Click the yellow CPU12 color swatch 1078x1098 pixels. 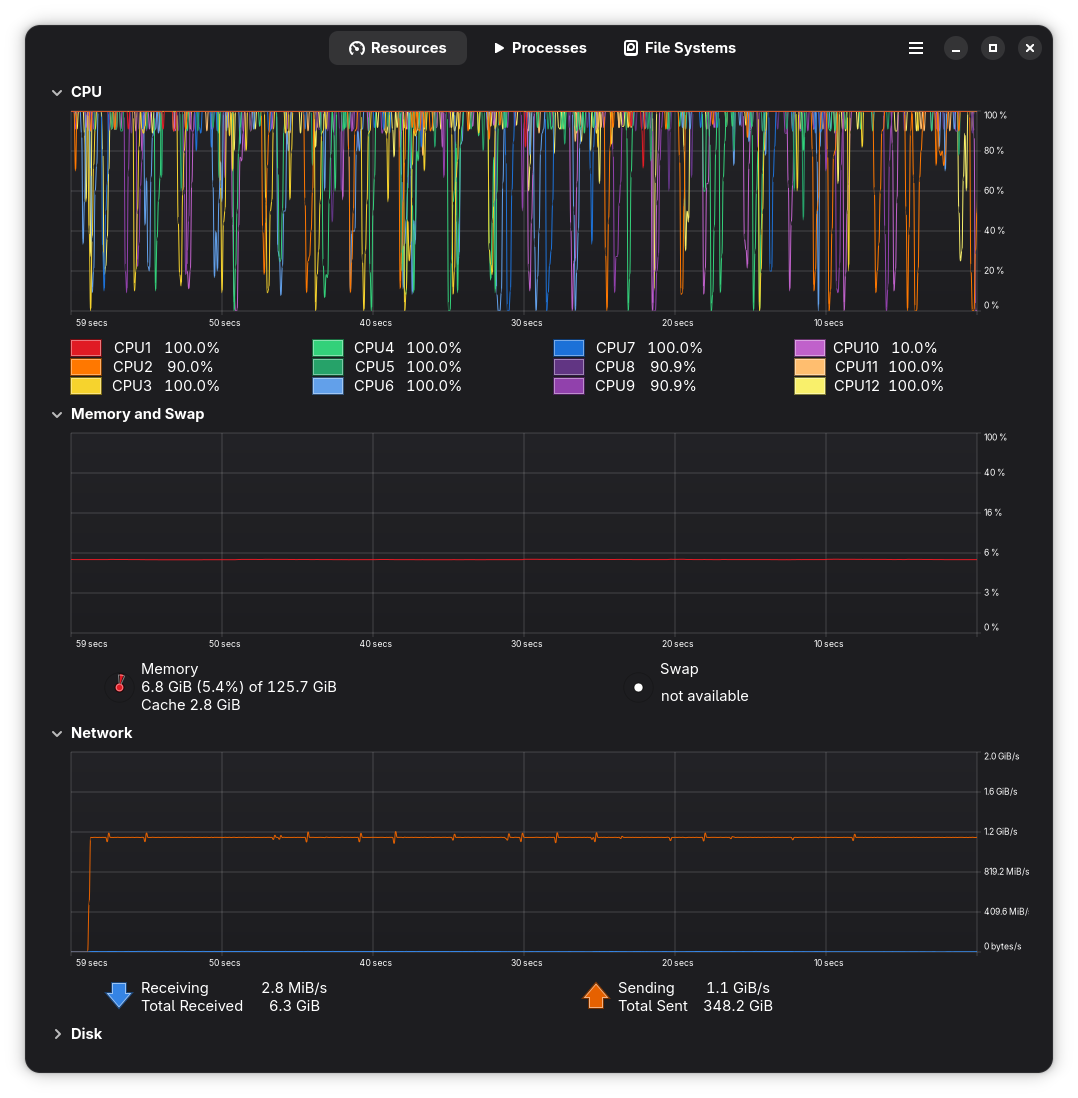tap(810, 386)
